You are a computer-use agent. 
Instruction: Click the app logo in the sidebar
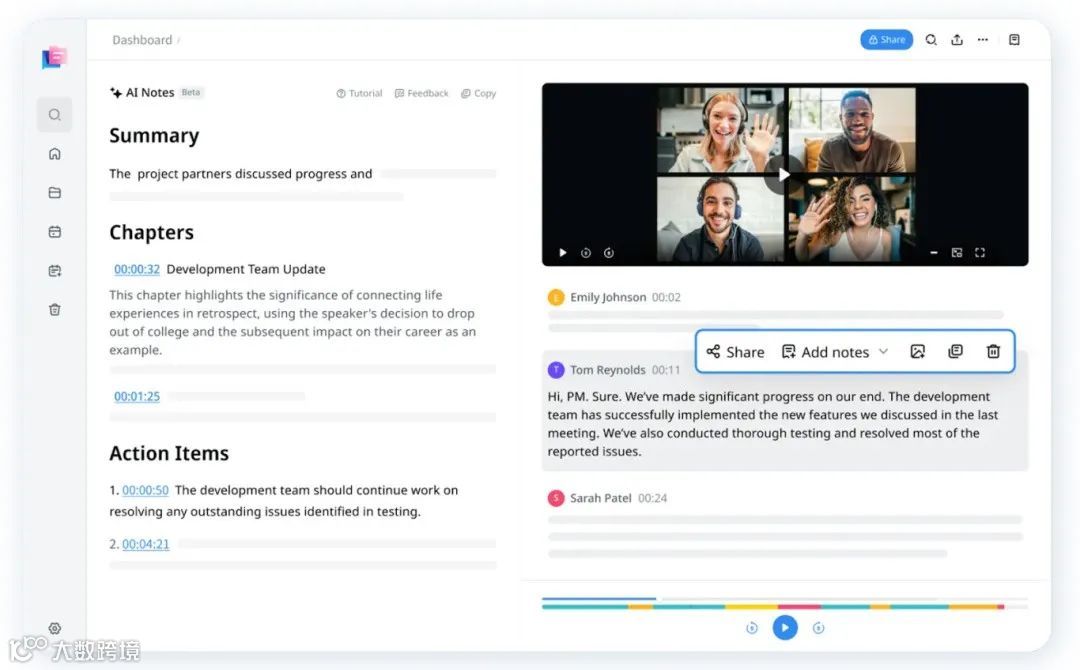pos(54,57)
